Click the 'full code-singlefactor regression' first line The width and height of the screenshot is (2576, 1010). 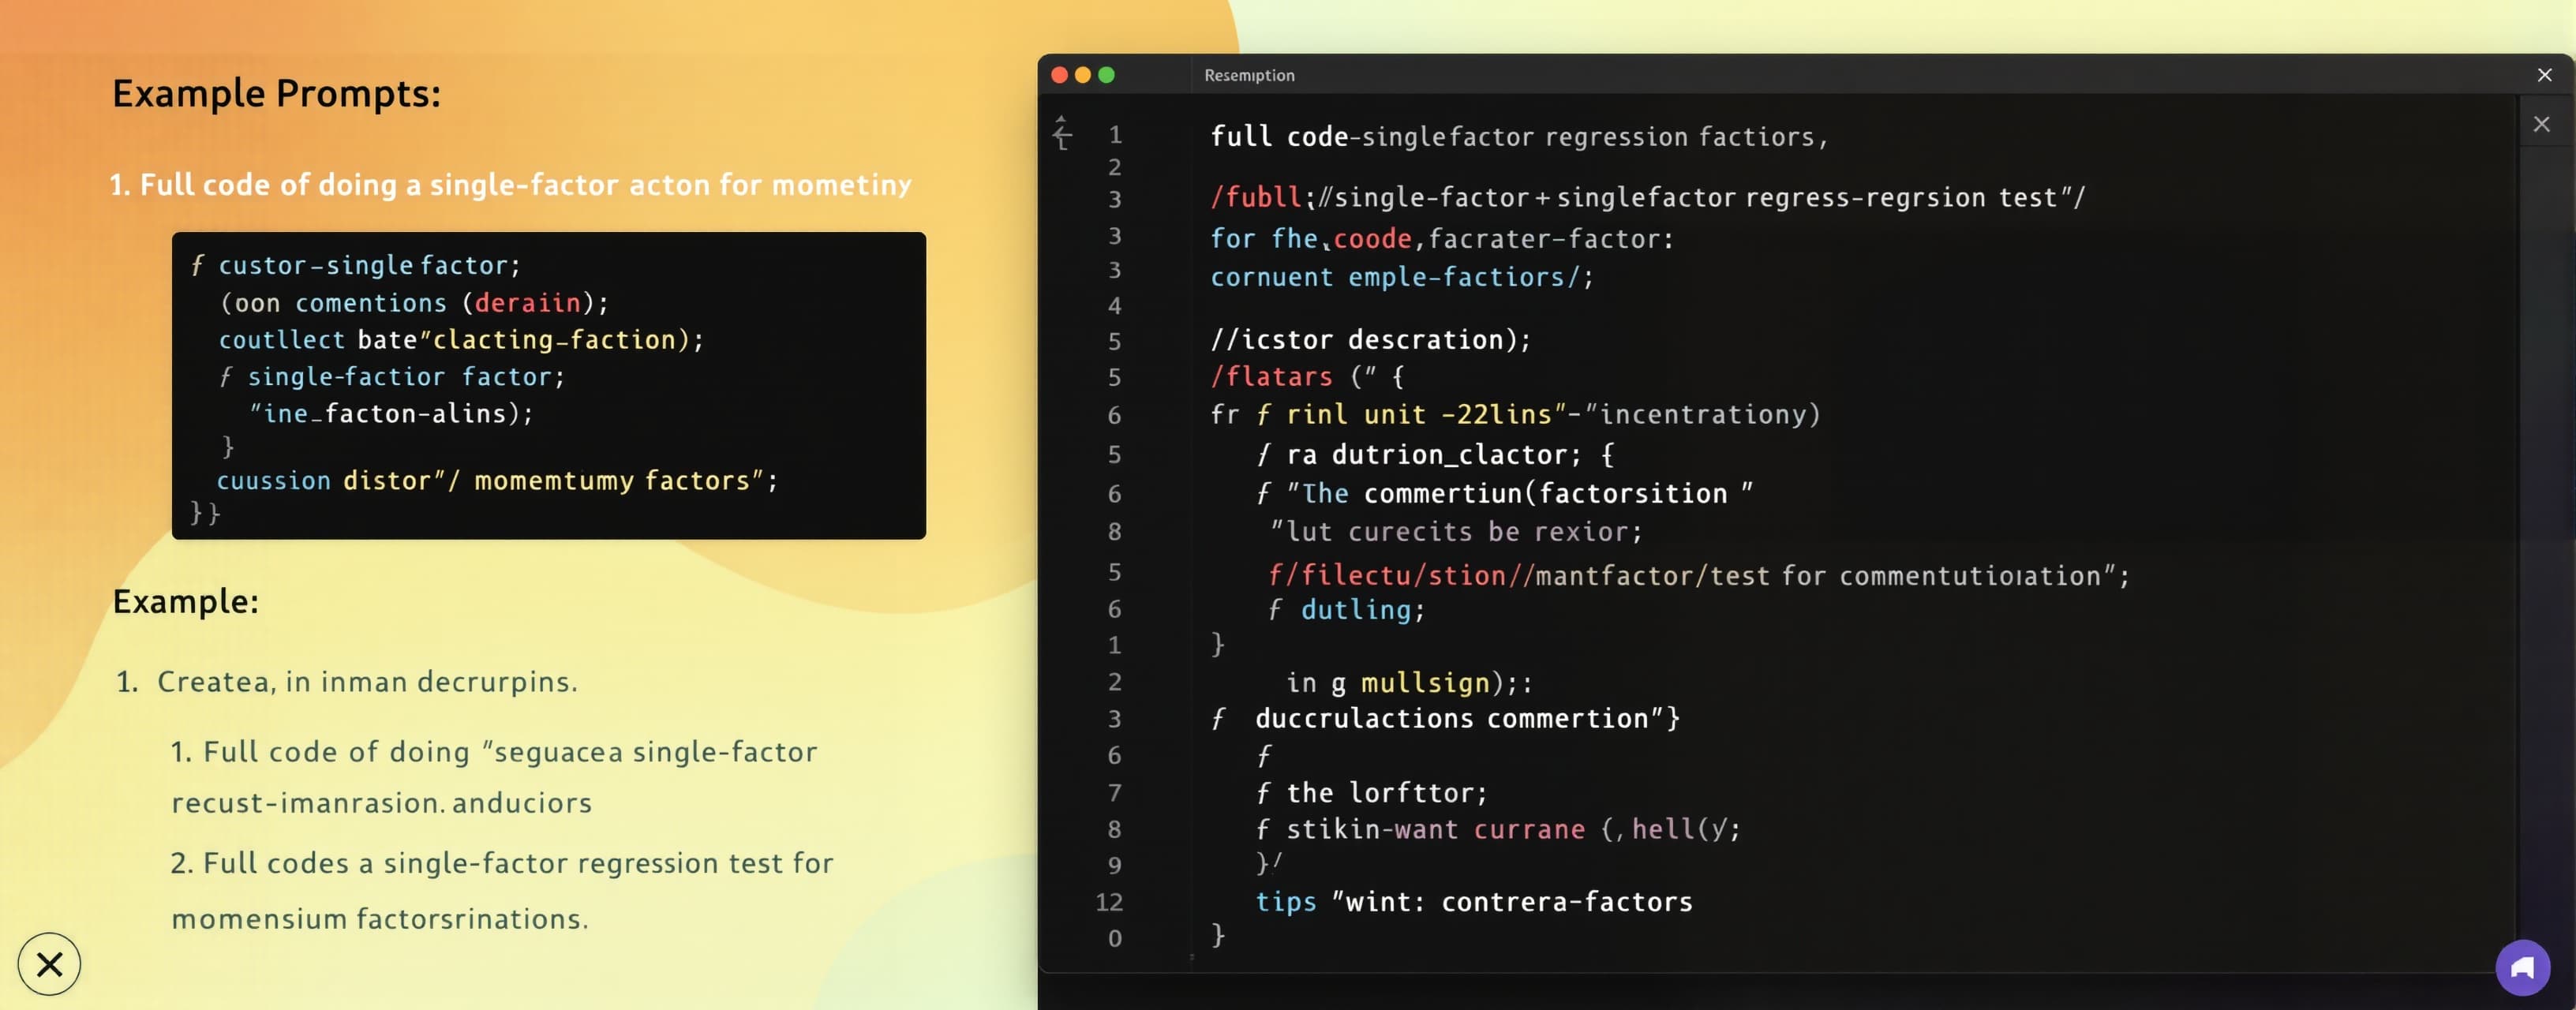[x=1519, y=137]
